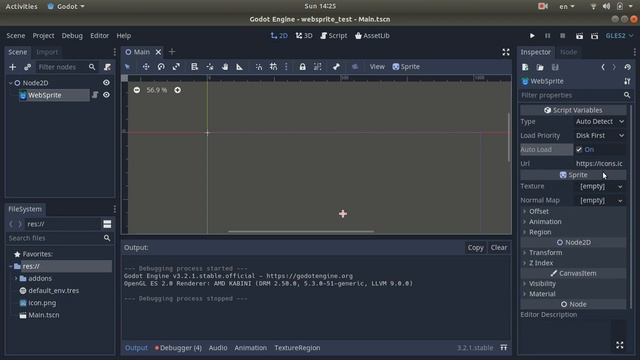This screenshot has width=640, height=360.
Task: Open the Normal Map [empty] dropdown
Action: coord(601,200)
